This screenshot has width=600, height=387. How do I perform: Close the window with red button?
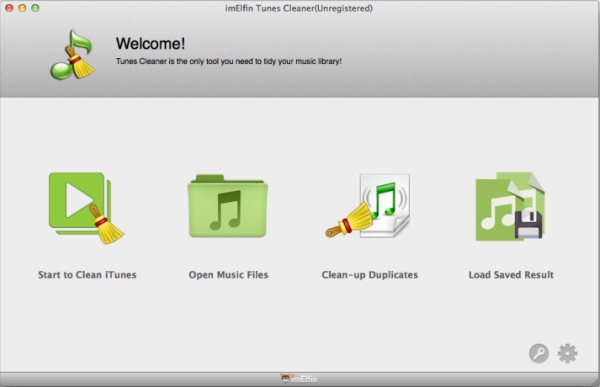pos(9,8)
